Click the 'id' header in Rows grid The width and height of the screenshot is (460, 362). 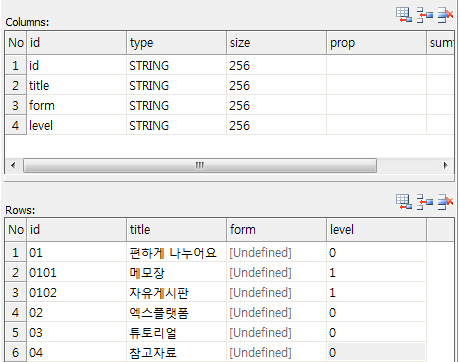(x=76, y=230)
